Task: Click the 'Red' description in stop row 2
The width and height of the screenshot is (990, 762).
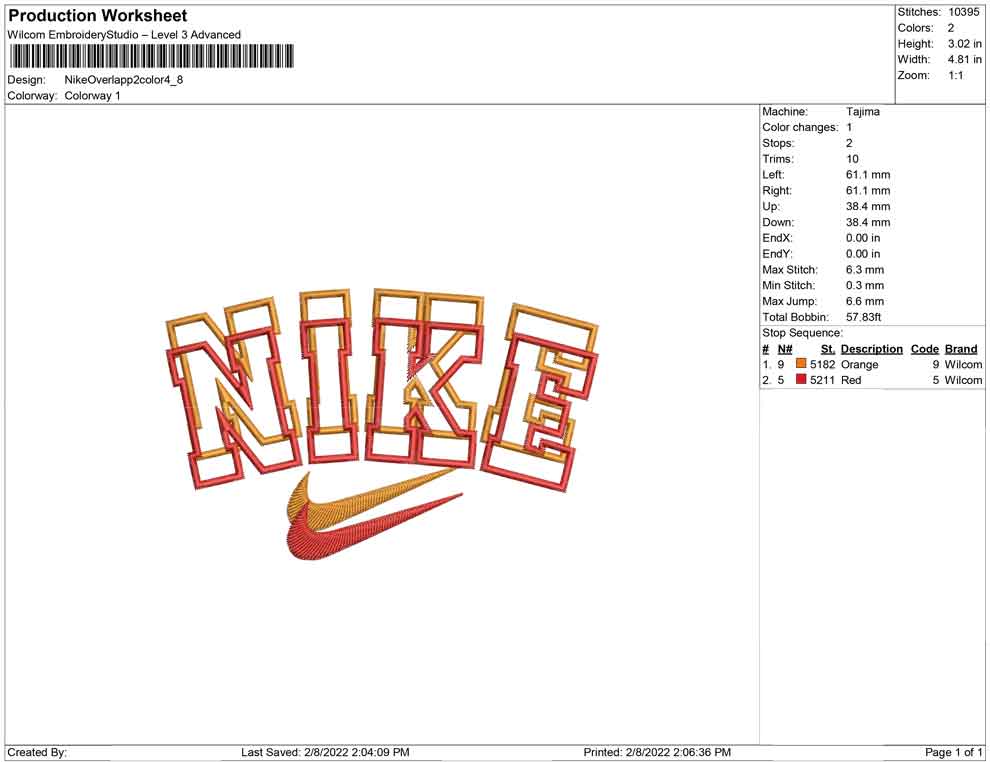Action: pyautogui.click(x=850, y=380)
